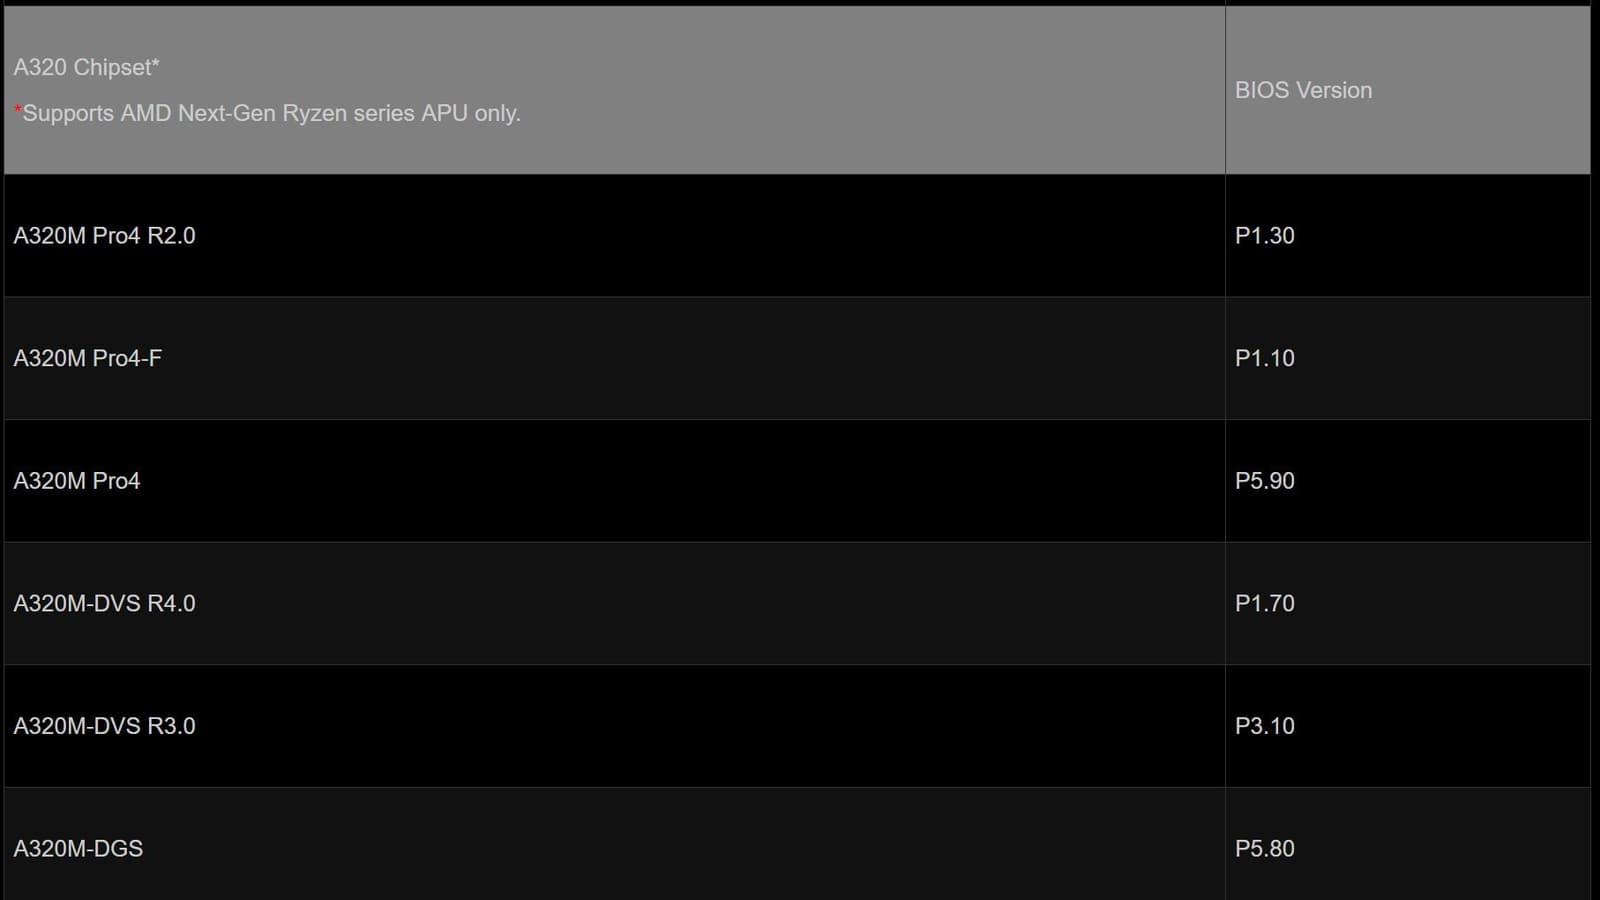Select the A320M-DVS R4.0 model name

coord(104,604)
